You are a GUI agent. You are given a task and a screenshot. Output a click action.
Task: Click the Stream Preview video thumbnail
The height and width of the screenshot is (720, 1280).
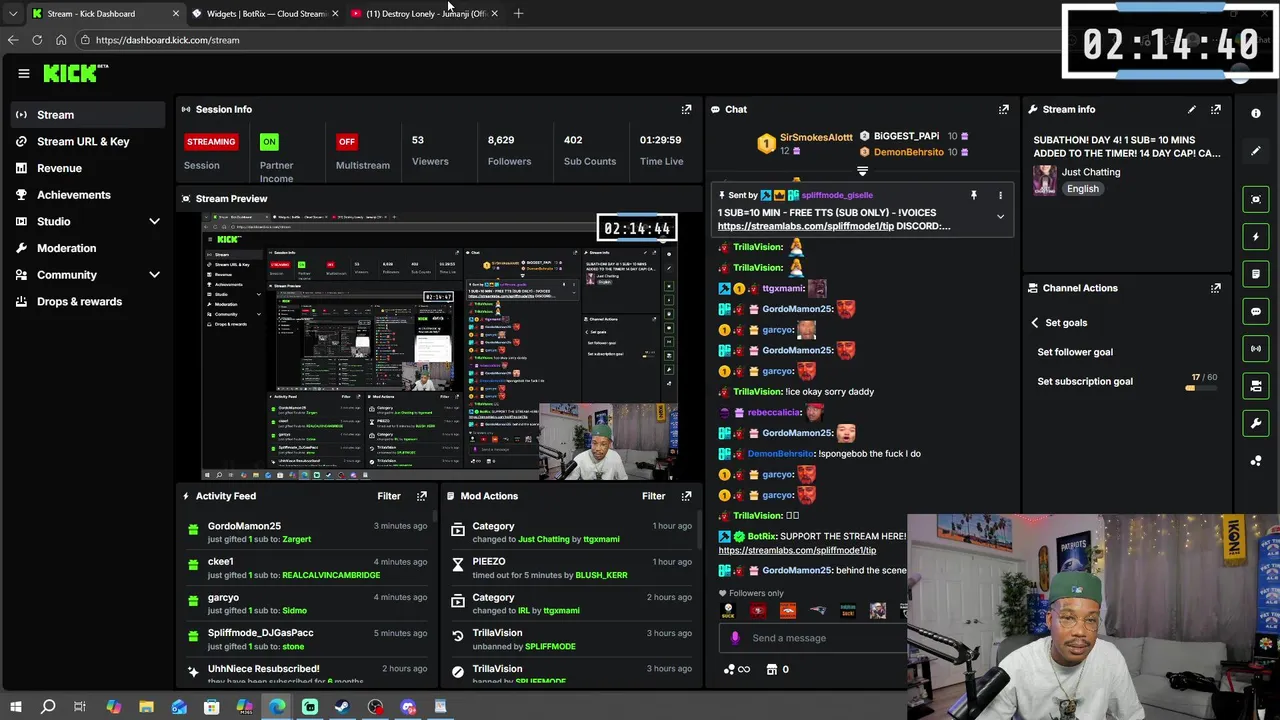[x=440, y=346]
